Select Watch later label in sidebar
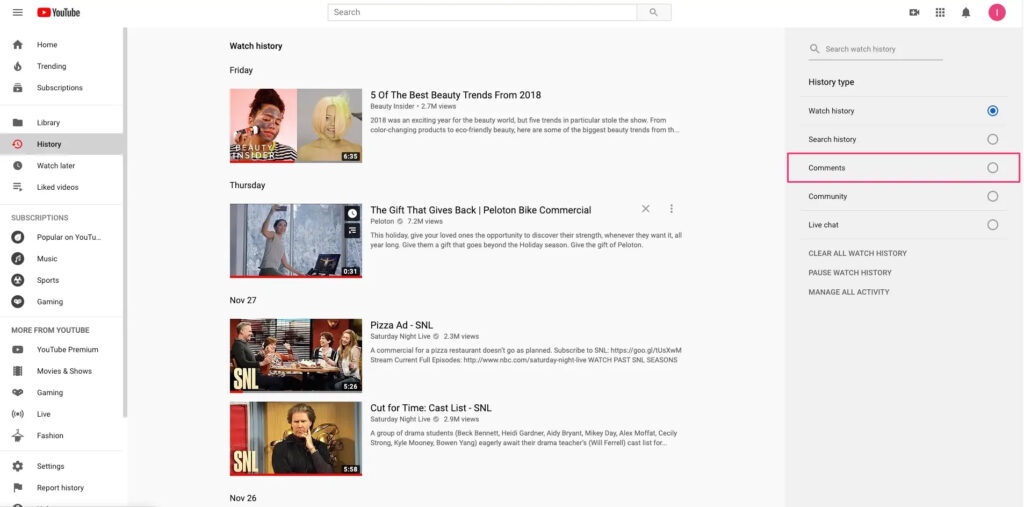The height and width of the screenshot is (507, 1024). (x=56, y=165)
